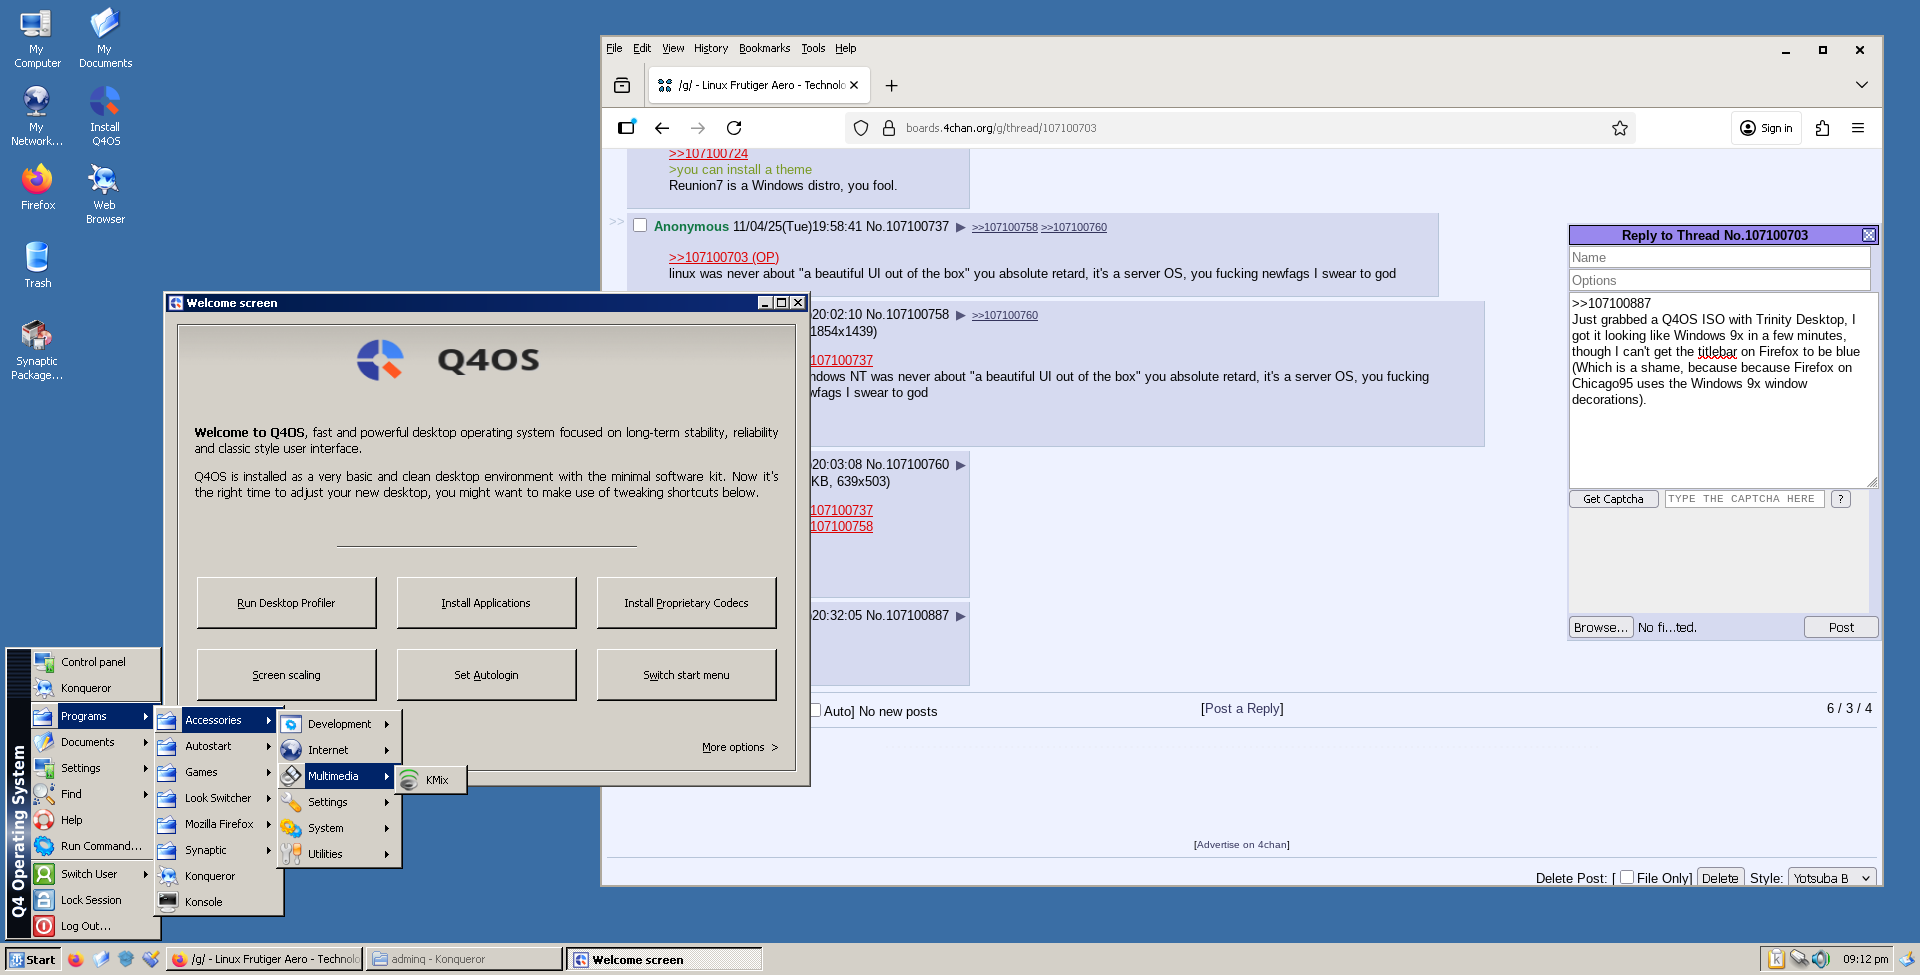Screen dimensions: 1920x975
Task: Click the Browse file upload button
Action: click(x=1601, y=627)
